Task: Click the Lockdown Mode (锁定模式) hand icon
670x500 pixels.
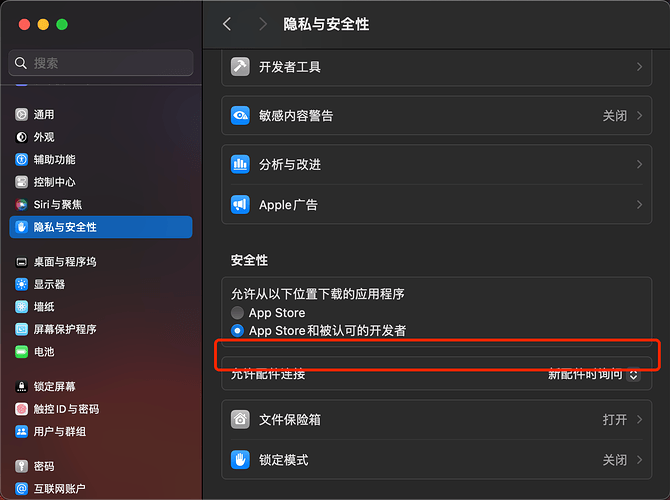Action: pyautogui.click(x=240, y=460)
